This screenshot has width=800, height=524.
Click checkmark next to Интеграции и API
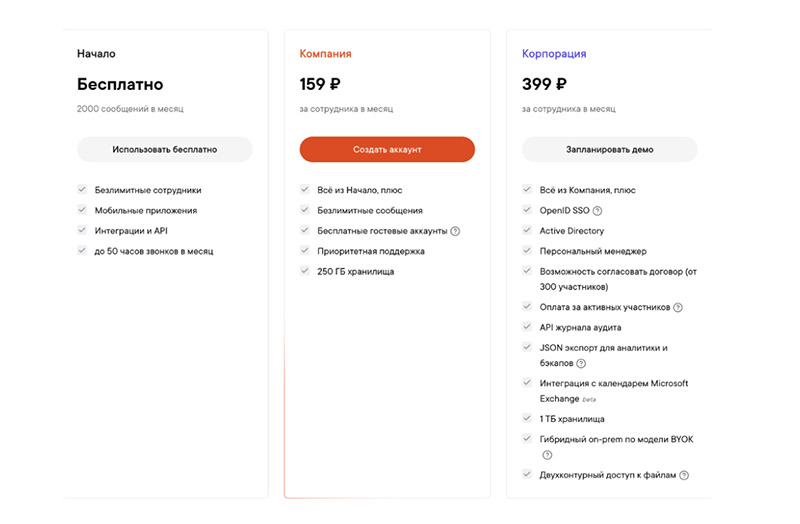click(82, 231)
